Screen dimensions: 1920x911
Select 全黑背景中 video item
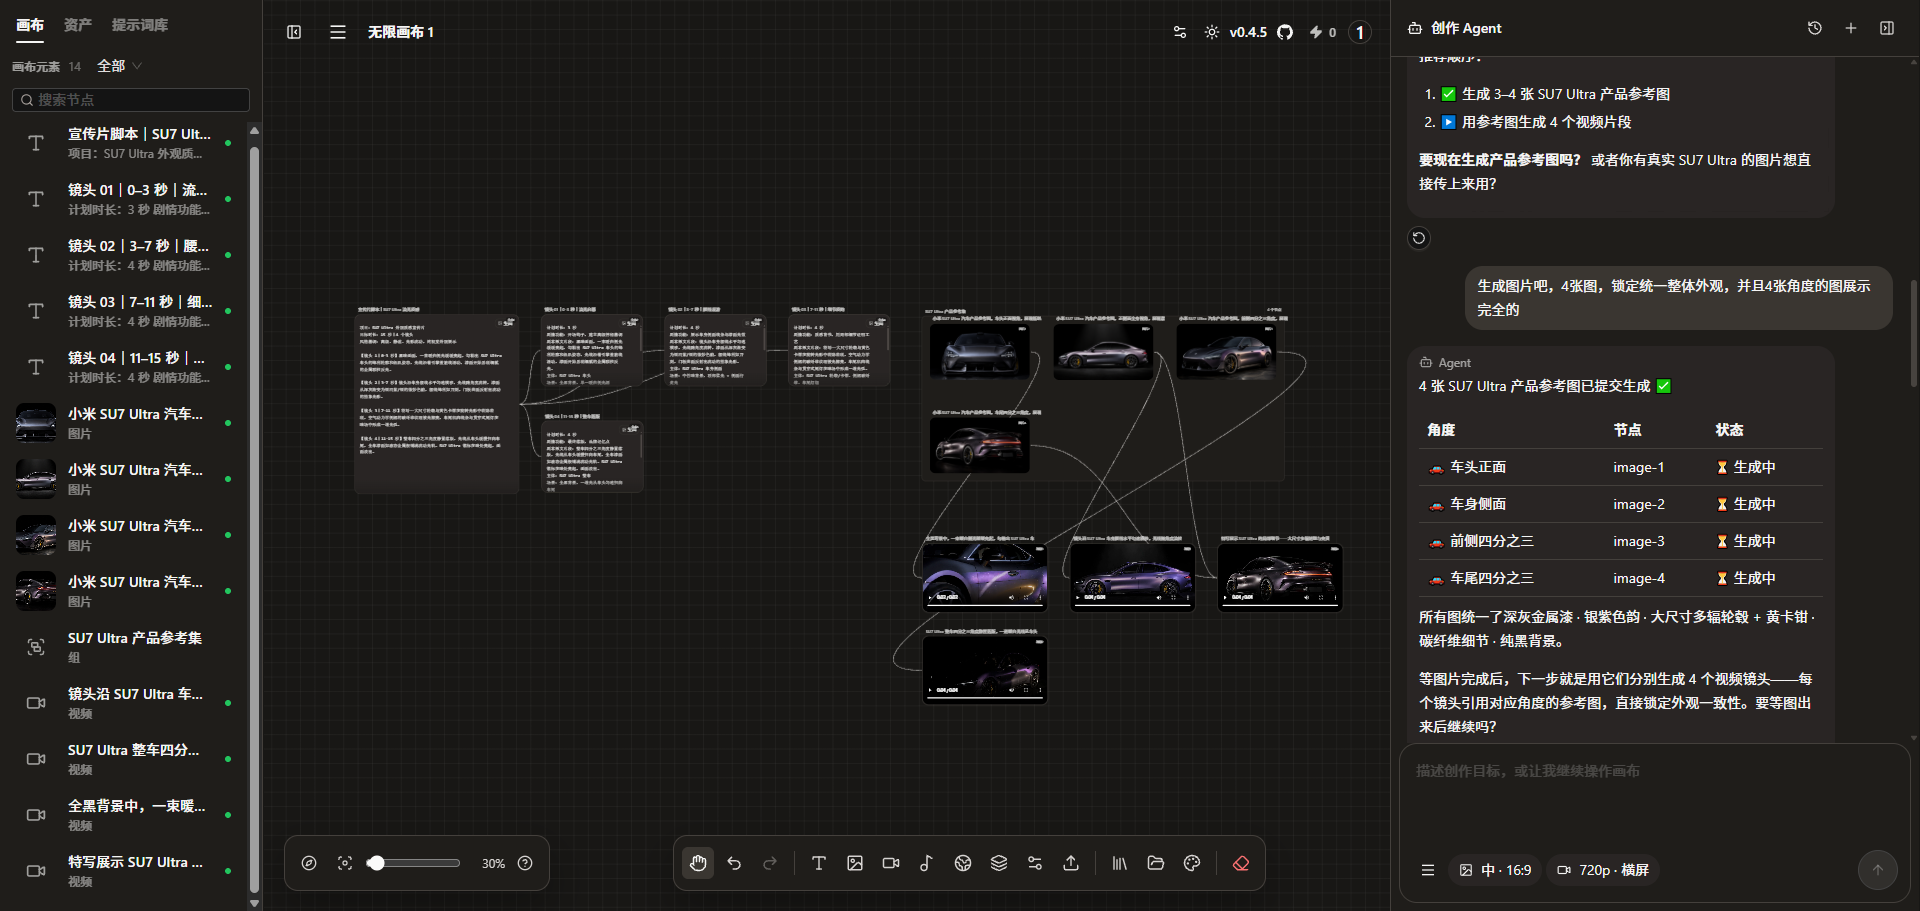pyautogui.click(x=123, y=815)
